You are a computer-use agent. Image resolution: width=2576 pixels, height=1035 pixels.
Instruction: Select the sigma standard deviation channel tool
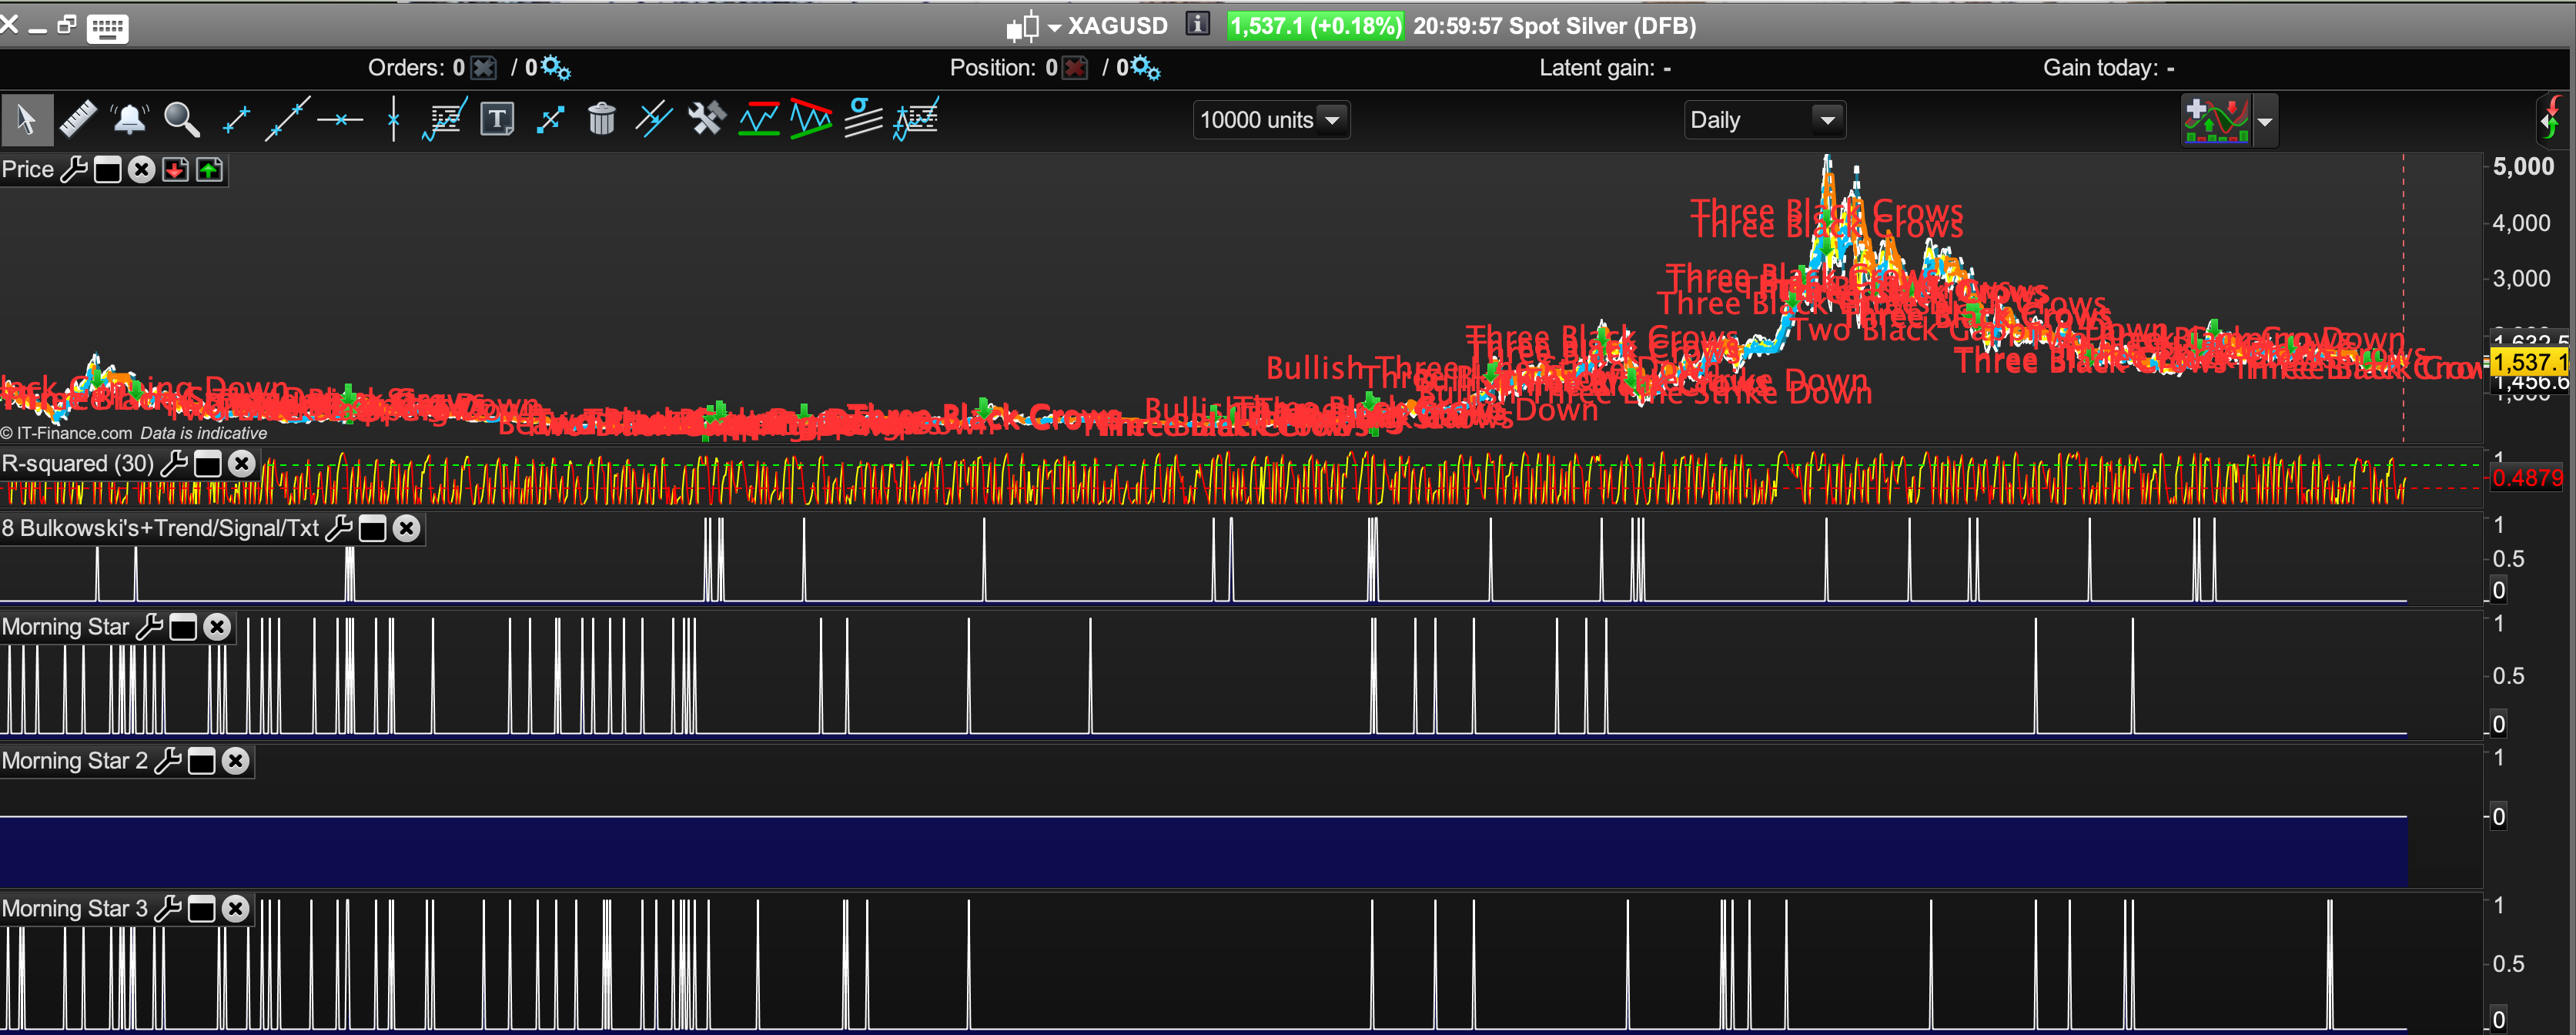863,120
